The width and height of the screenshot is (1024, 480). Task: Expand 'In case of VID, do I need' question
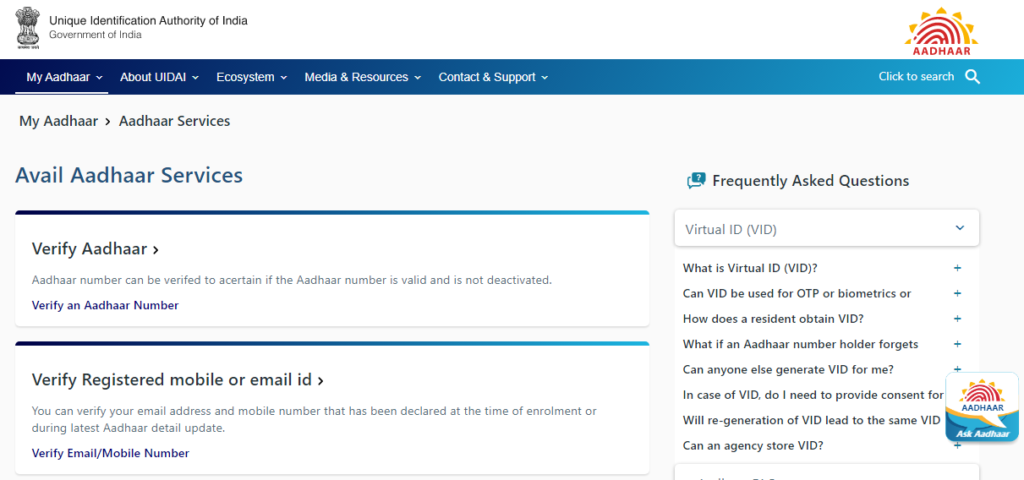point(813,395)
